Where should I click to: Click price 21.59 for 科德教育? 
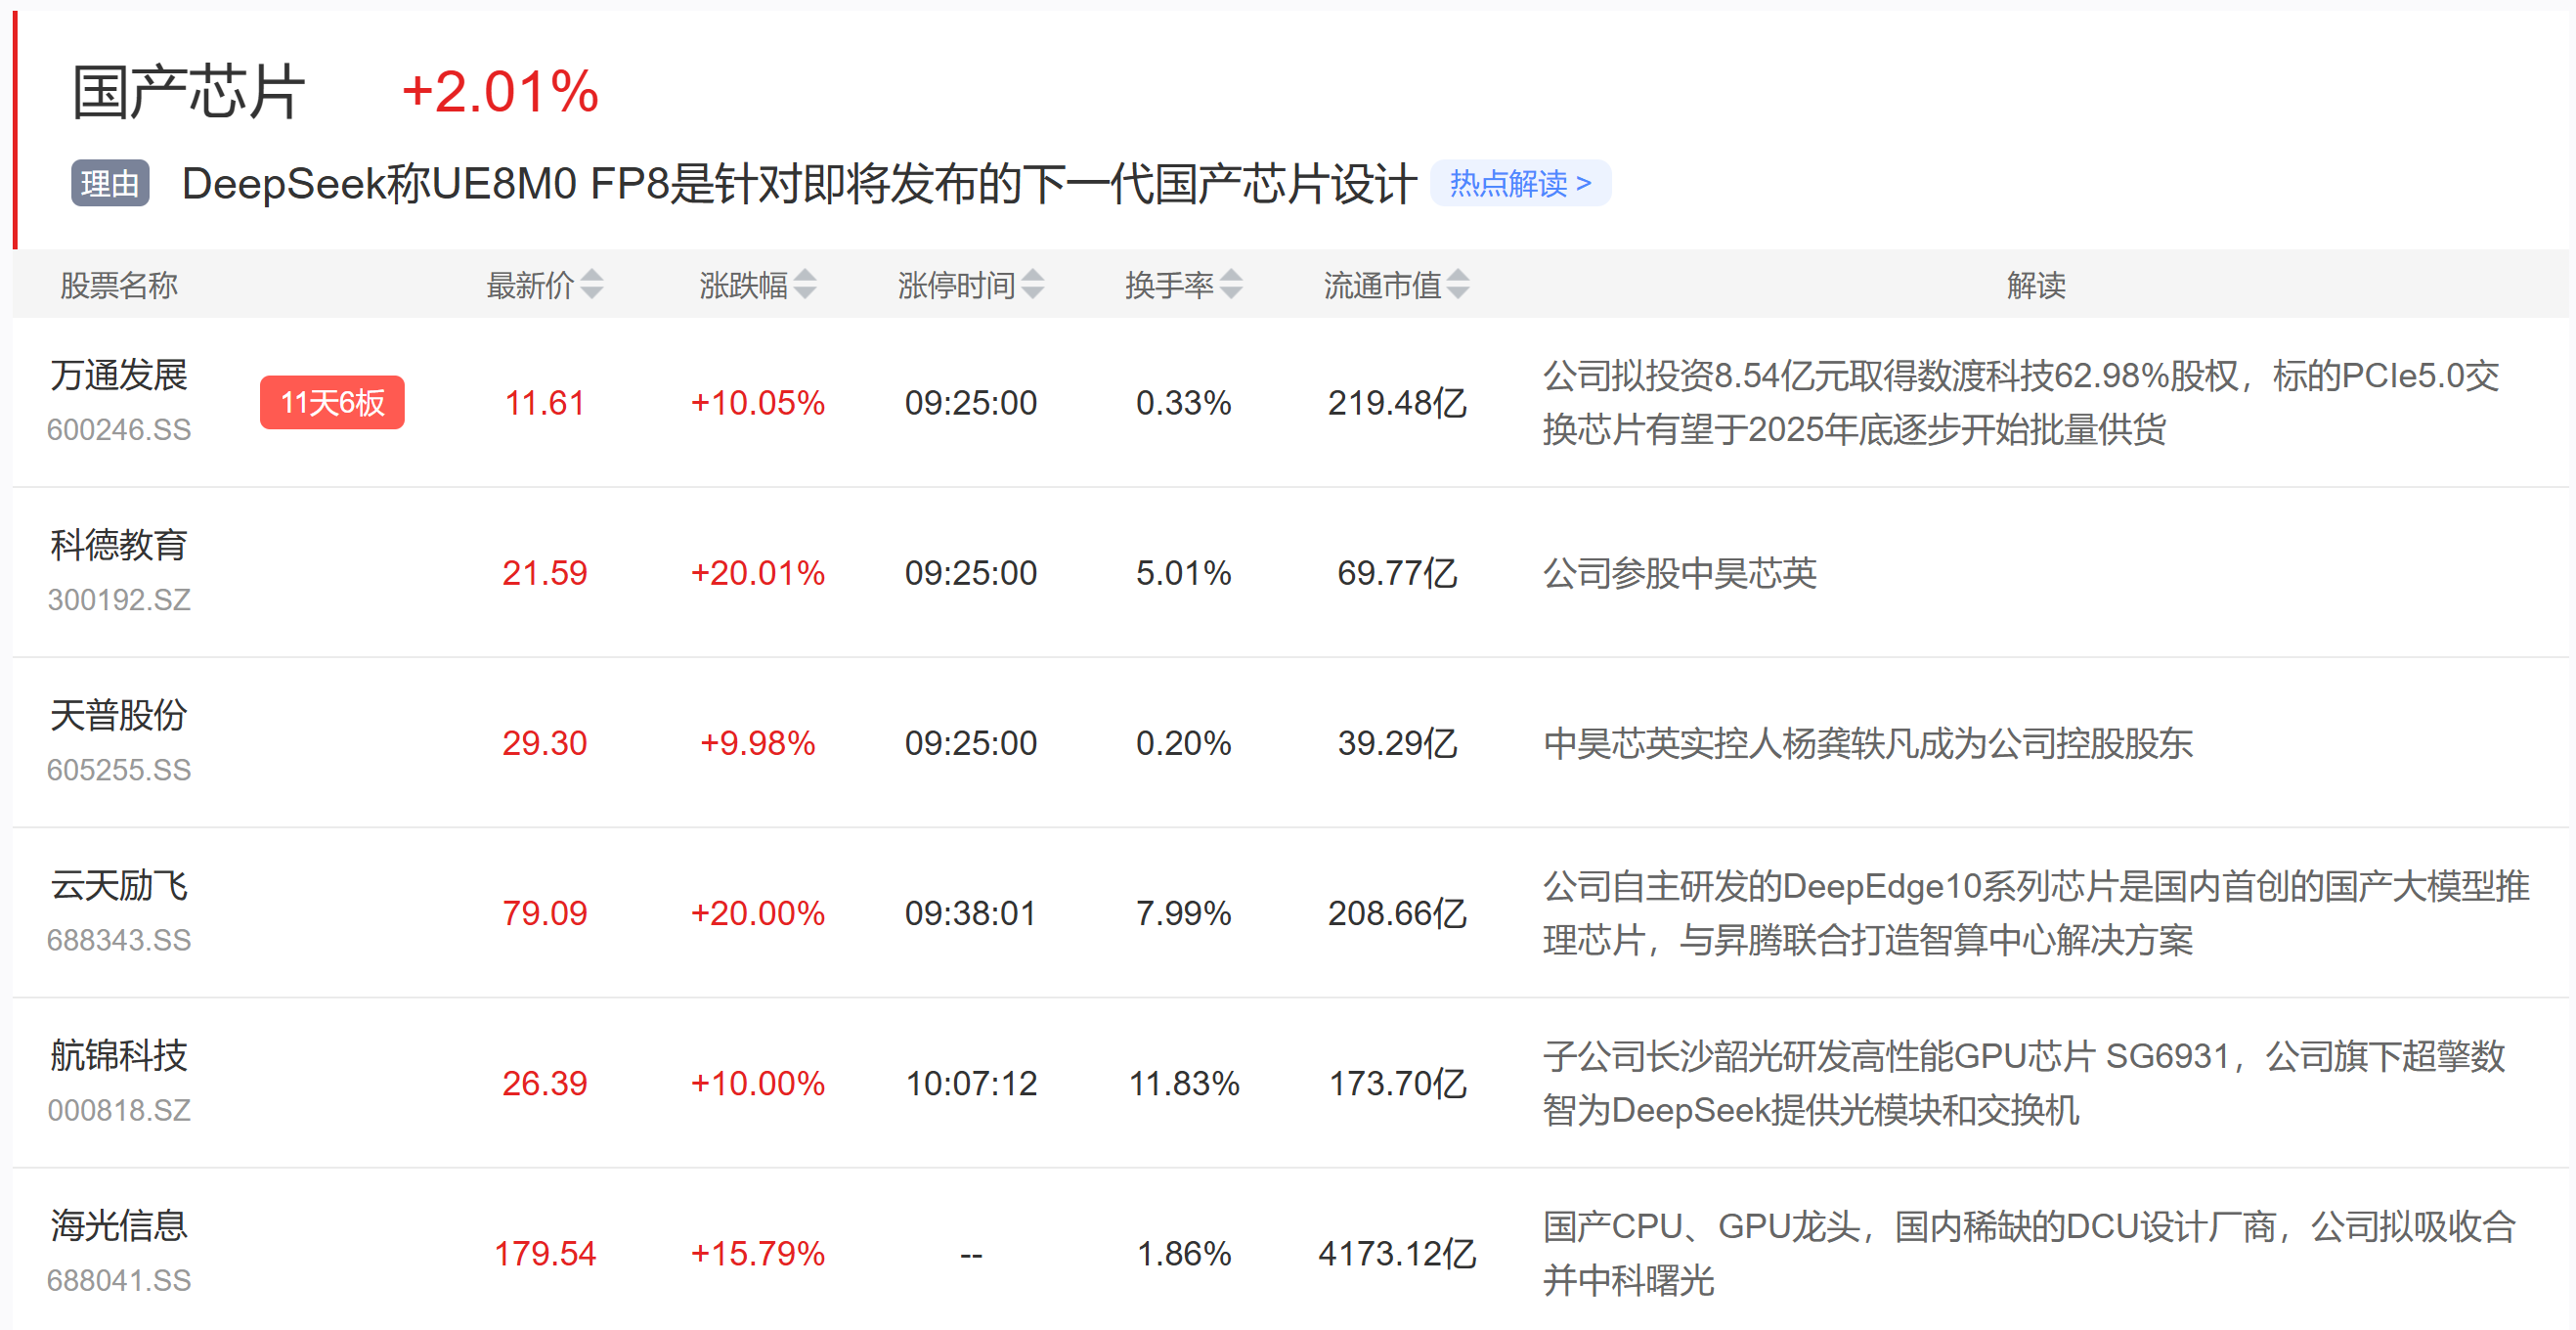(544, 573)
